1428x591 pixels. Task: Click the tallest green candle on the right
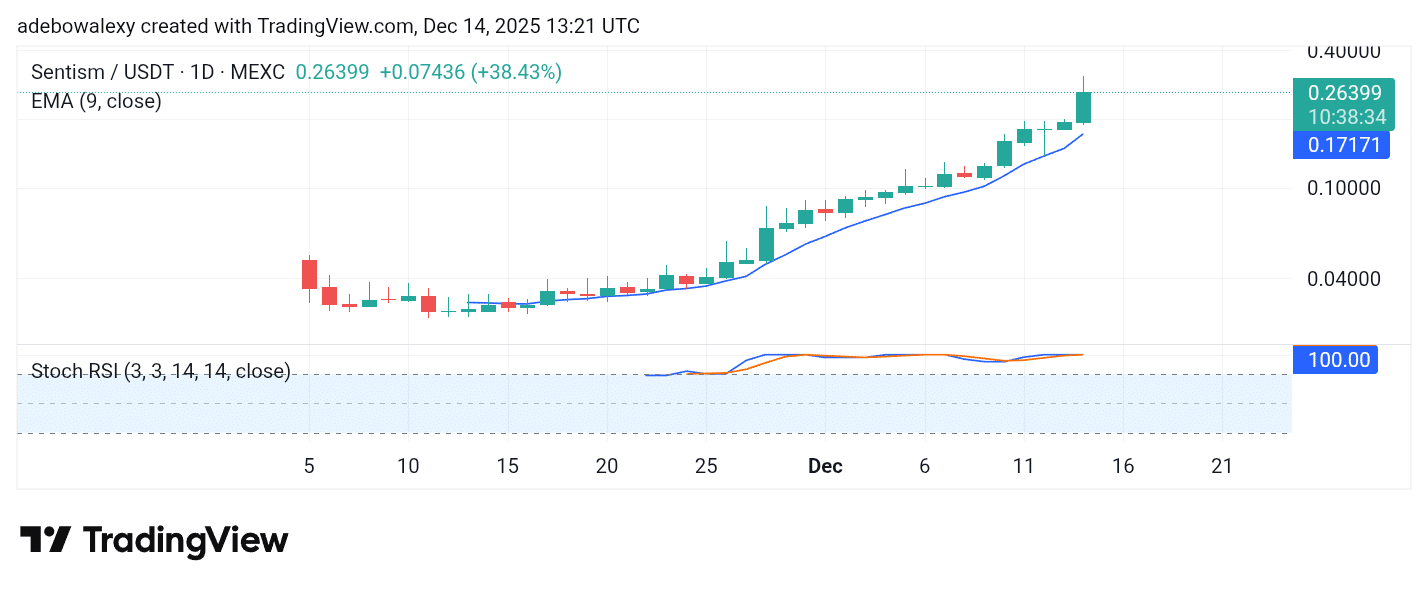(1083, 105)
